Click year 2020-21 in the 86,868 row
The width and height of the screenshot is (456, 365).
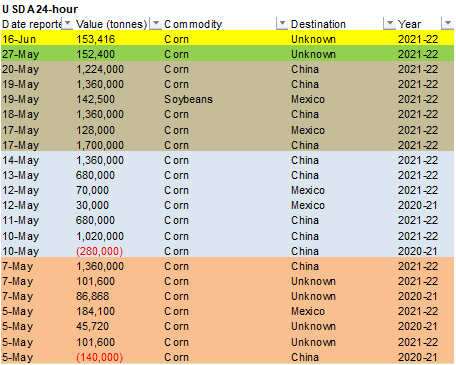[x=417, y=296]
